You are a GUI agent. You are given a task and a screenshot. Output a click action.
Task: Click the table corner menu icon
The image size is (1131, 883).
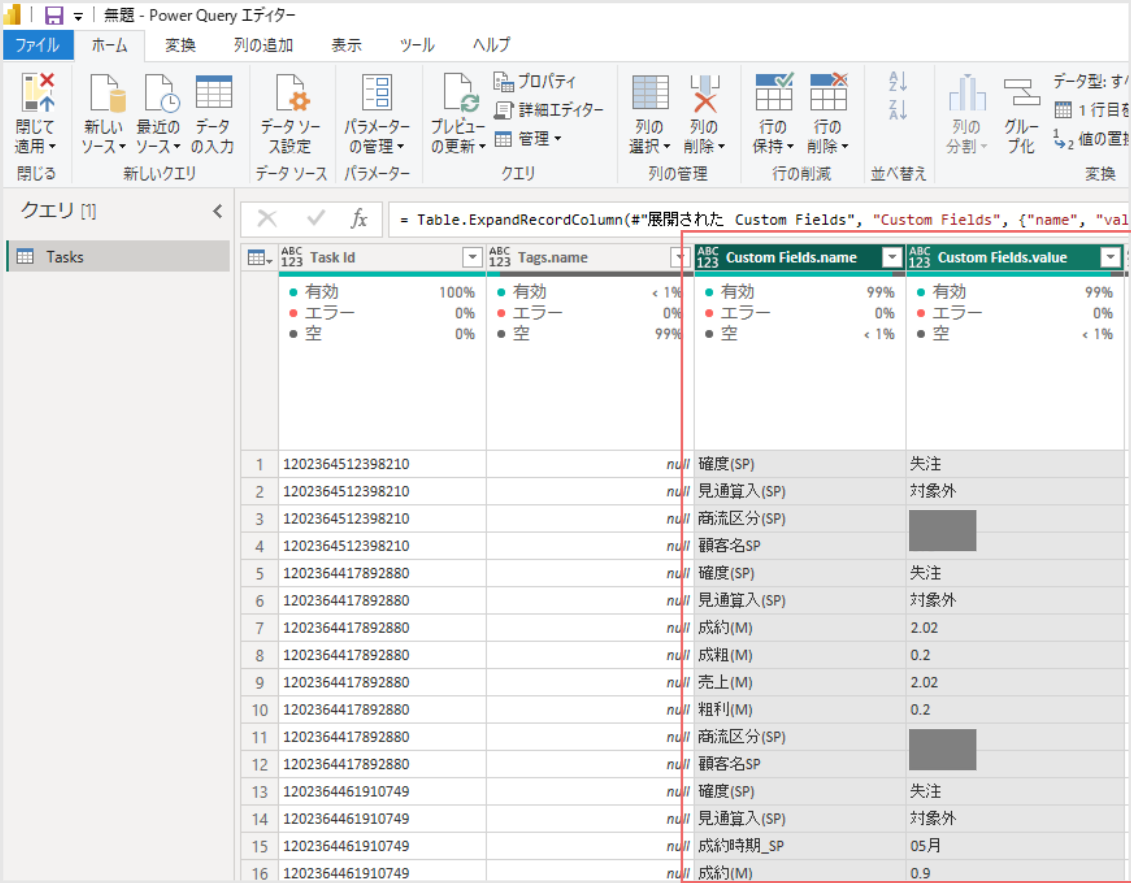(260, 258)
